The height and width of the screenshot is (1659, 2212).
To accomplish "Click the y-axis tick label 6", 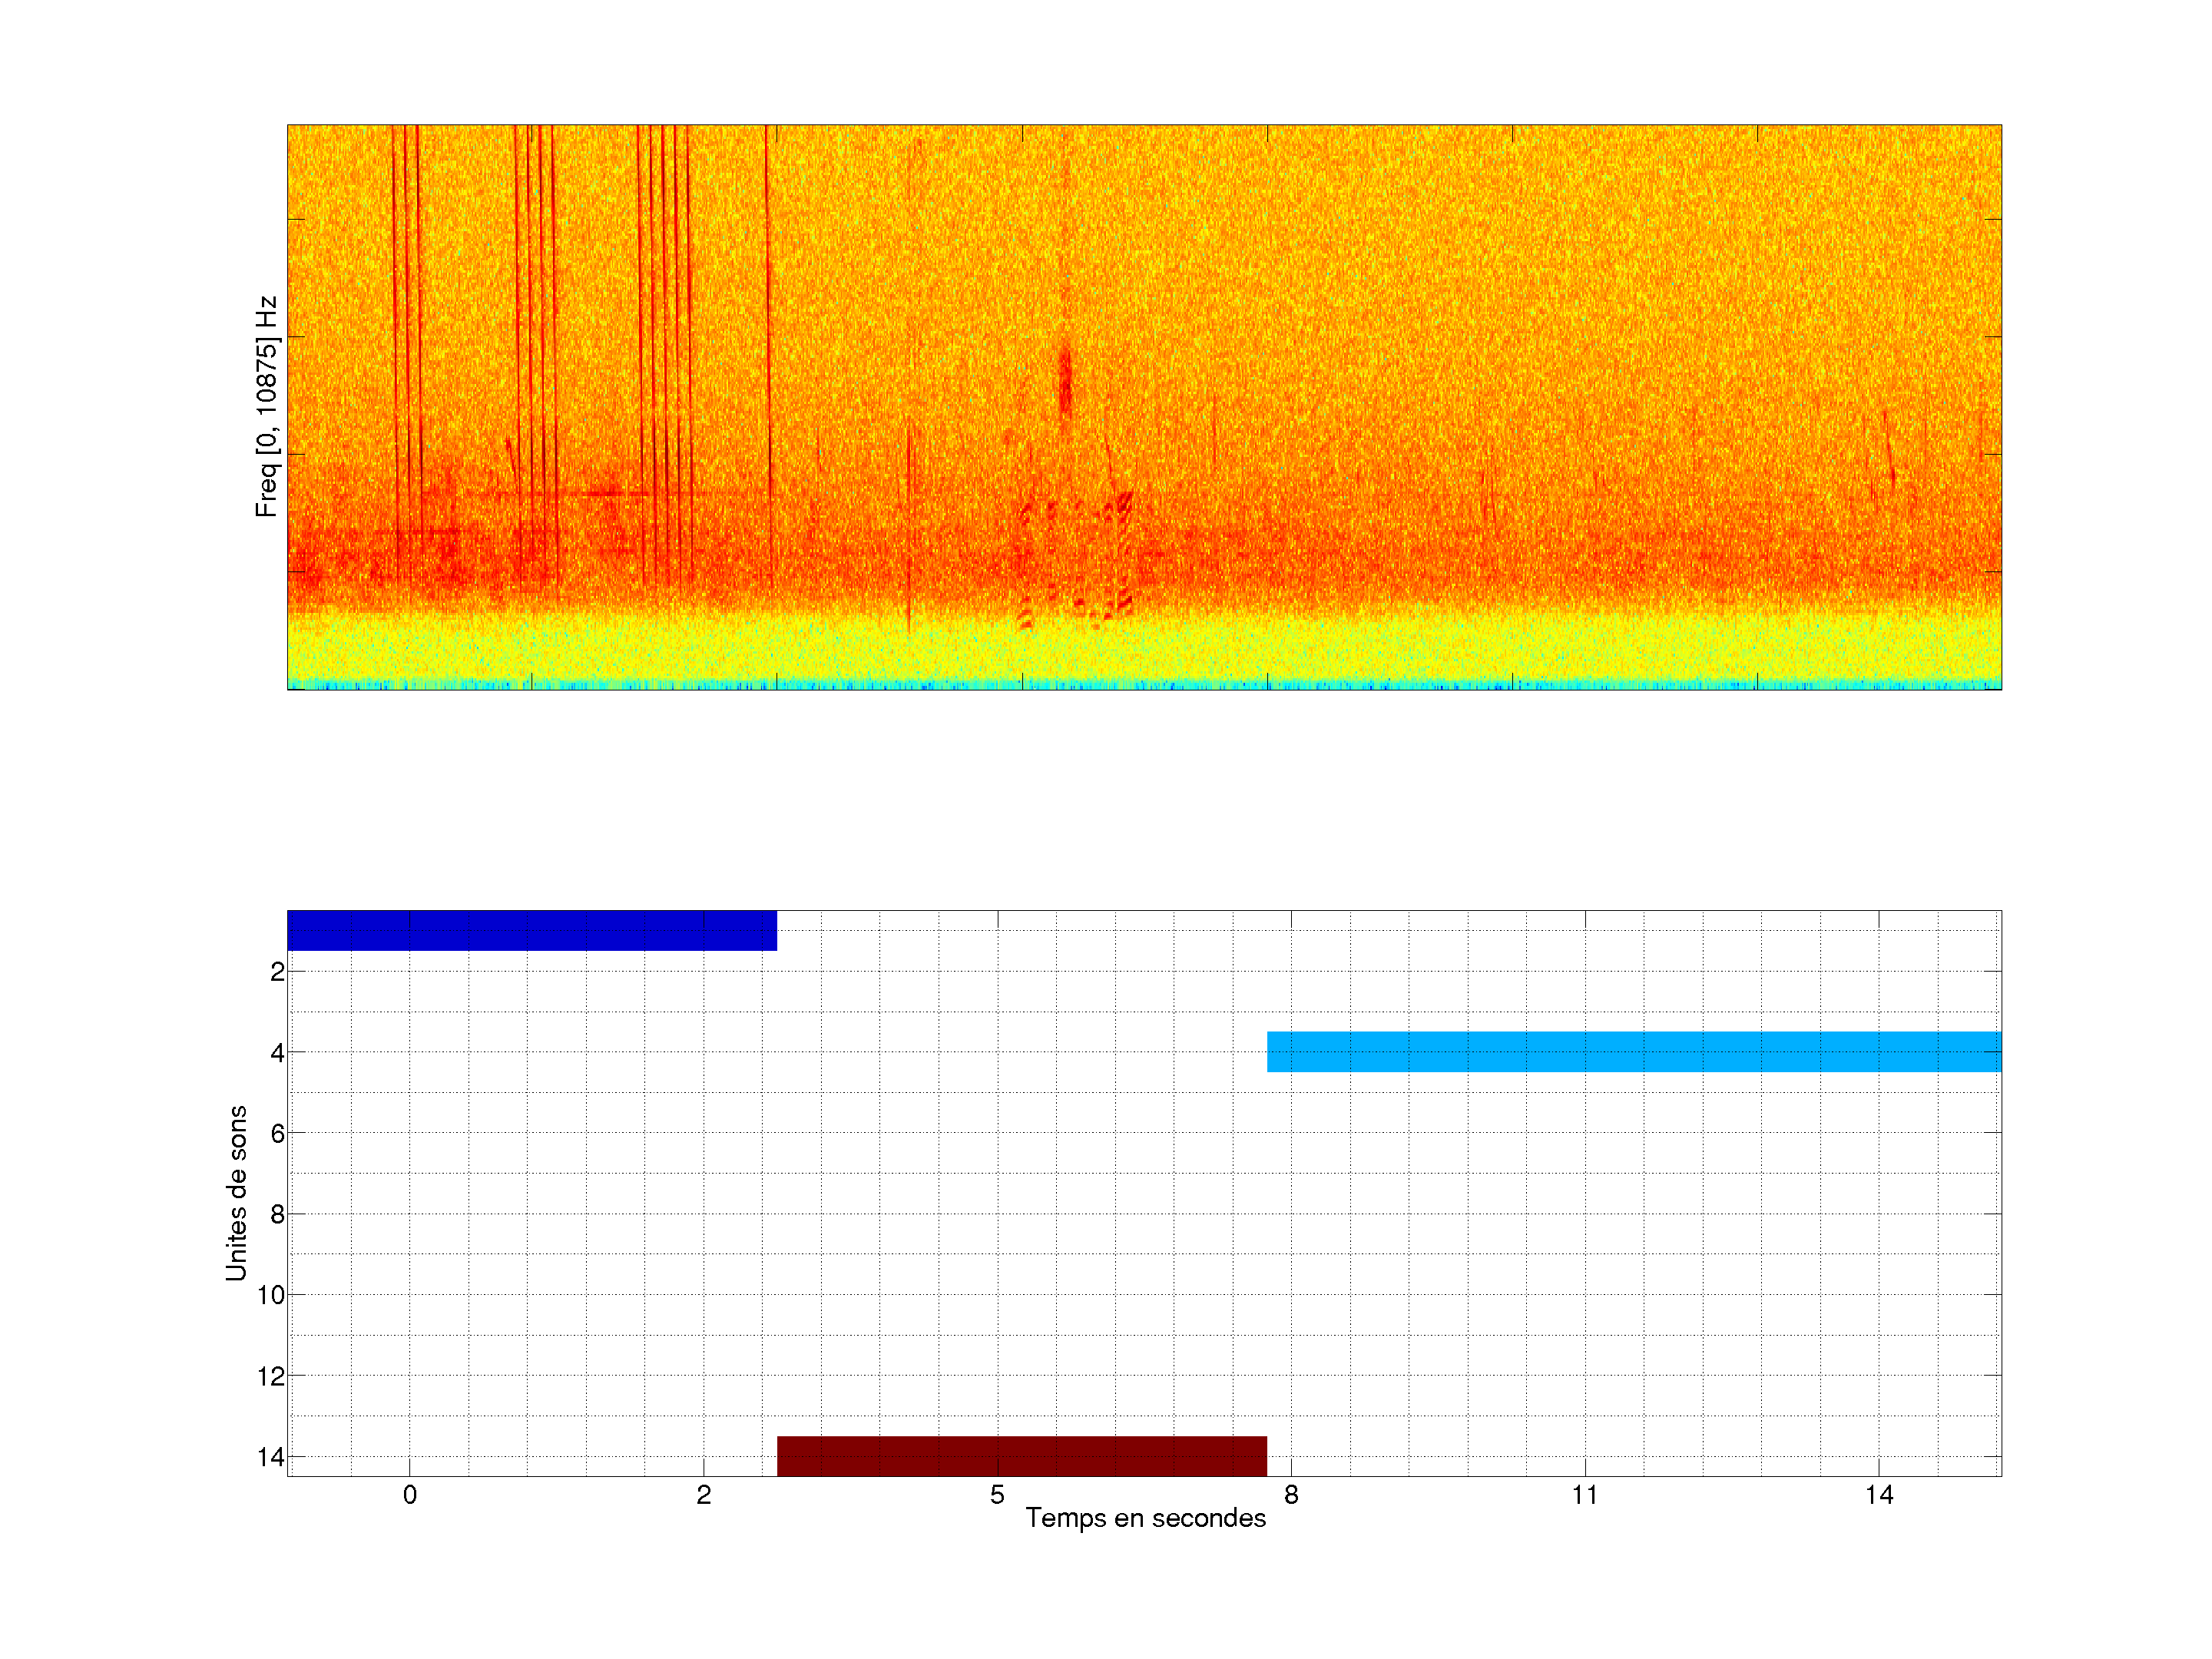I will (277, 1133).
